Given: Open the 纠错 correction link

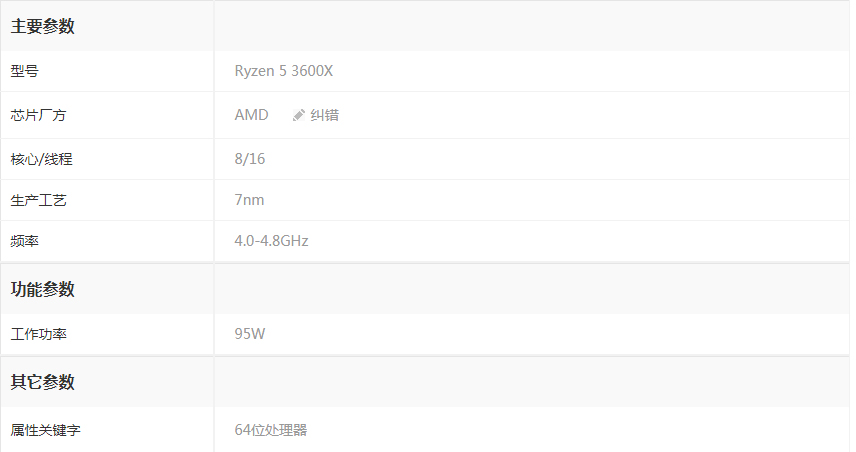Looking at the screenshot, I should (x=324, y=115).
